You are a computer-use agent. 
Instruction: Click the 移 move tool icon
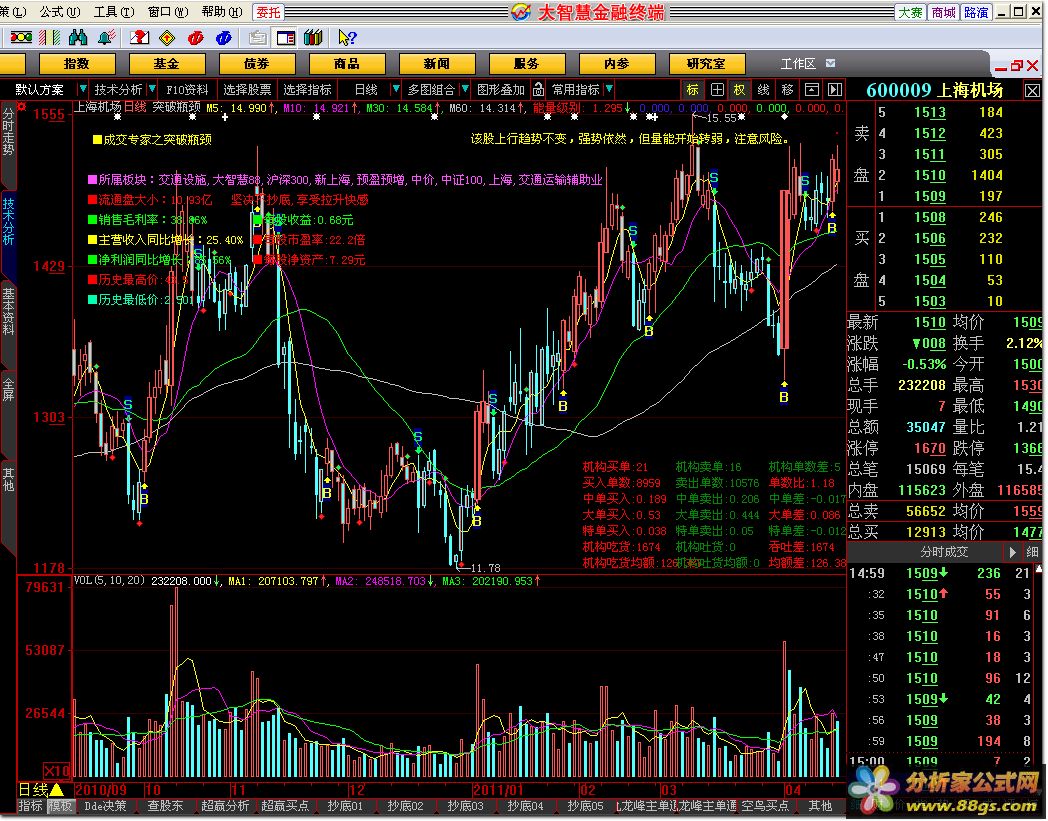(x=787, y=90)
